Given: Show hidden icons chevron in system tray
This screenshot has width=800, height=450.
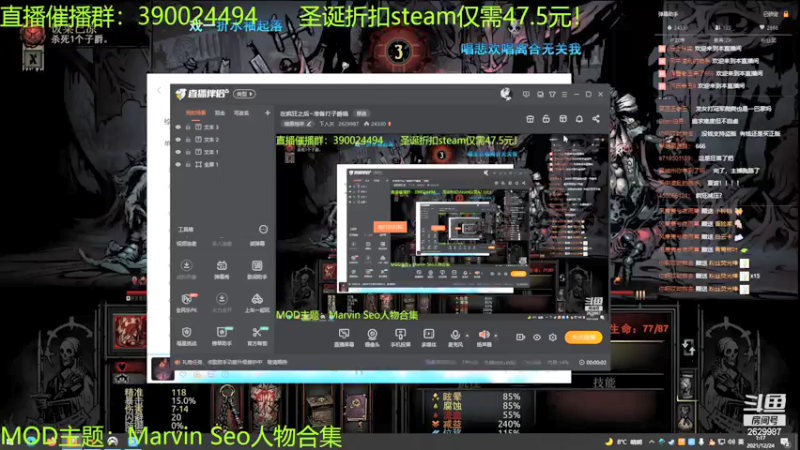Looking at the screenshot, I should tap(651, 442).
